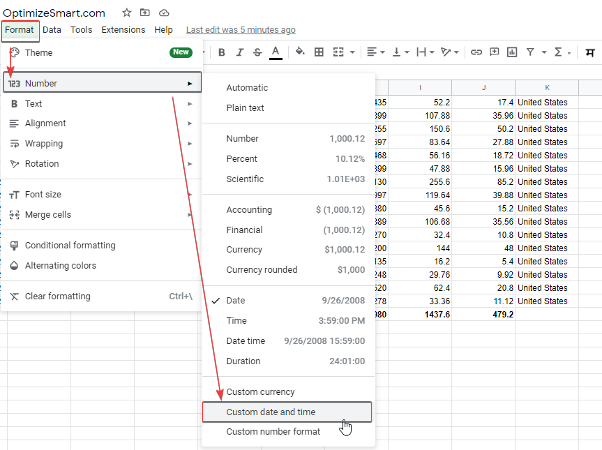The height and width of the screenshot is (450, 602).
Task: Click the borders toolbar icon
Action: 320,52
